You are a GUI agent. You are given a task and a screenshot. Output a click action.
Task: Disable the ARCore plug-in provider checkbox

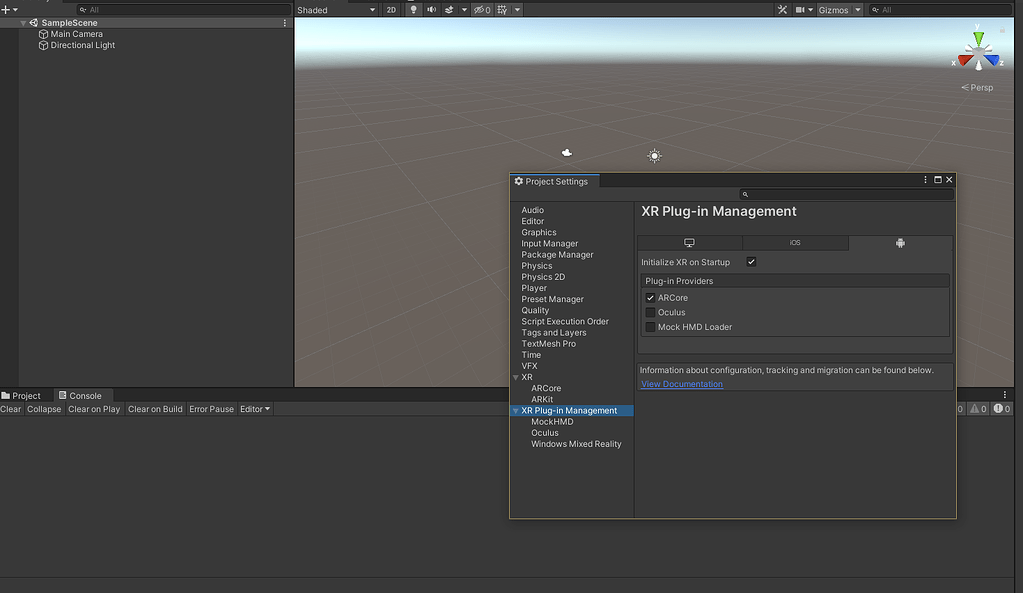(x=650, y=298)
